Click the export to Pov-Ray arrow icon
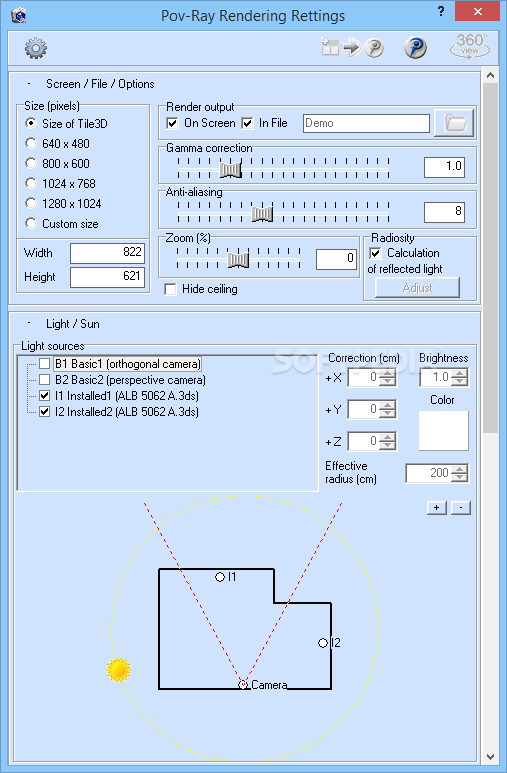Screen dimensions: 507x773 352,47
